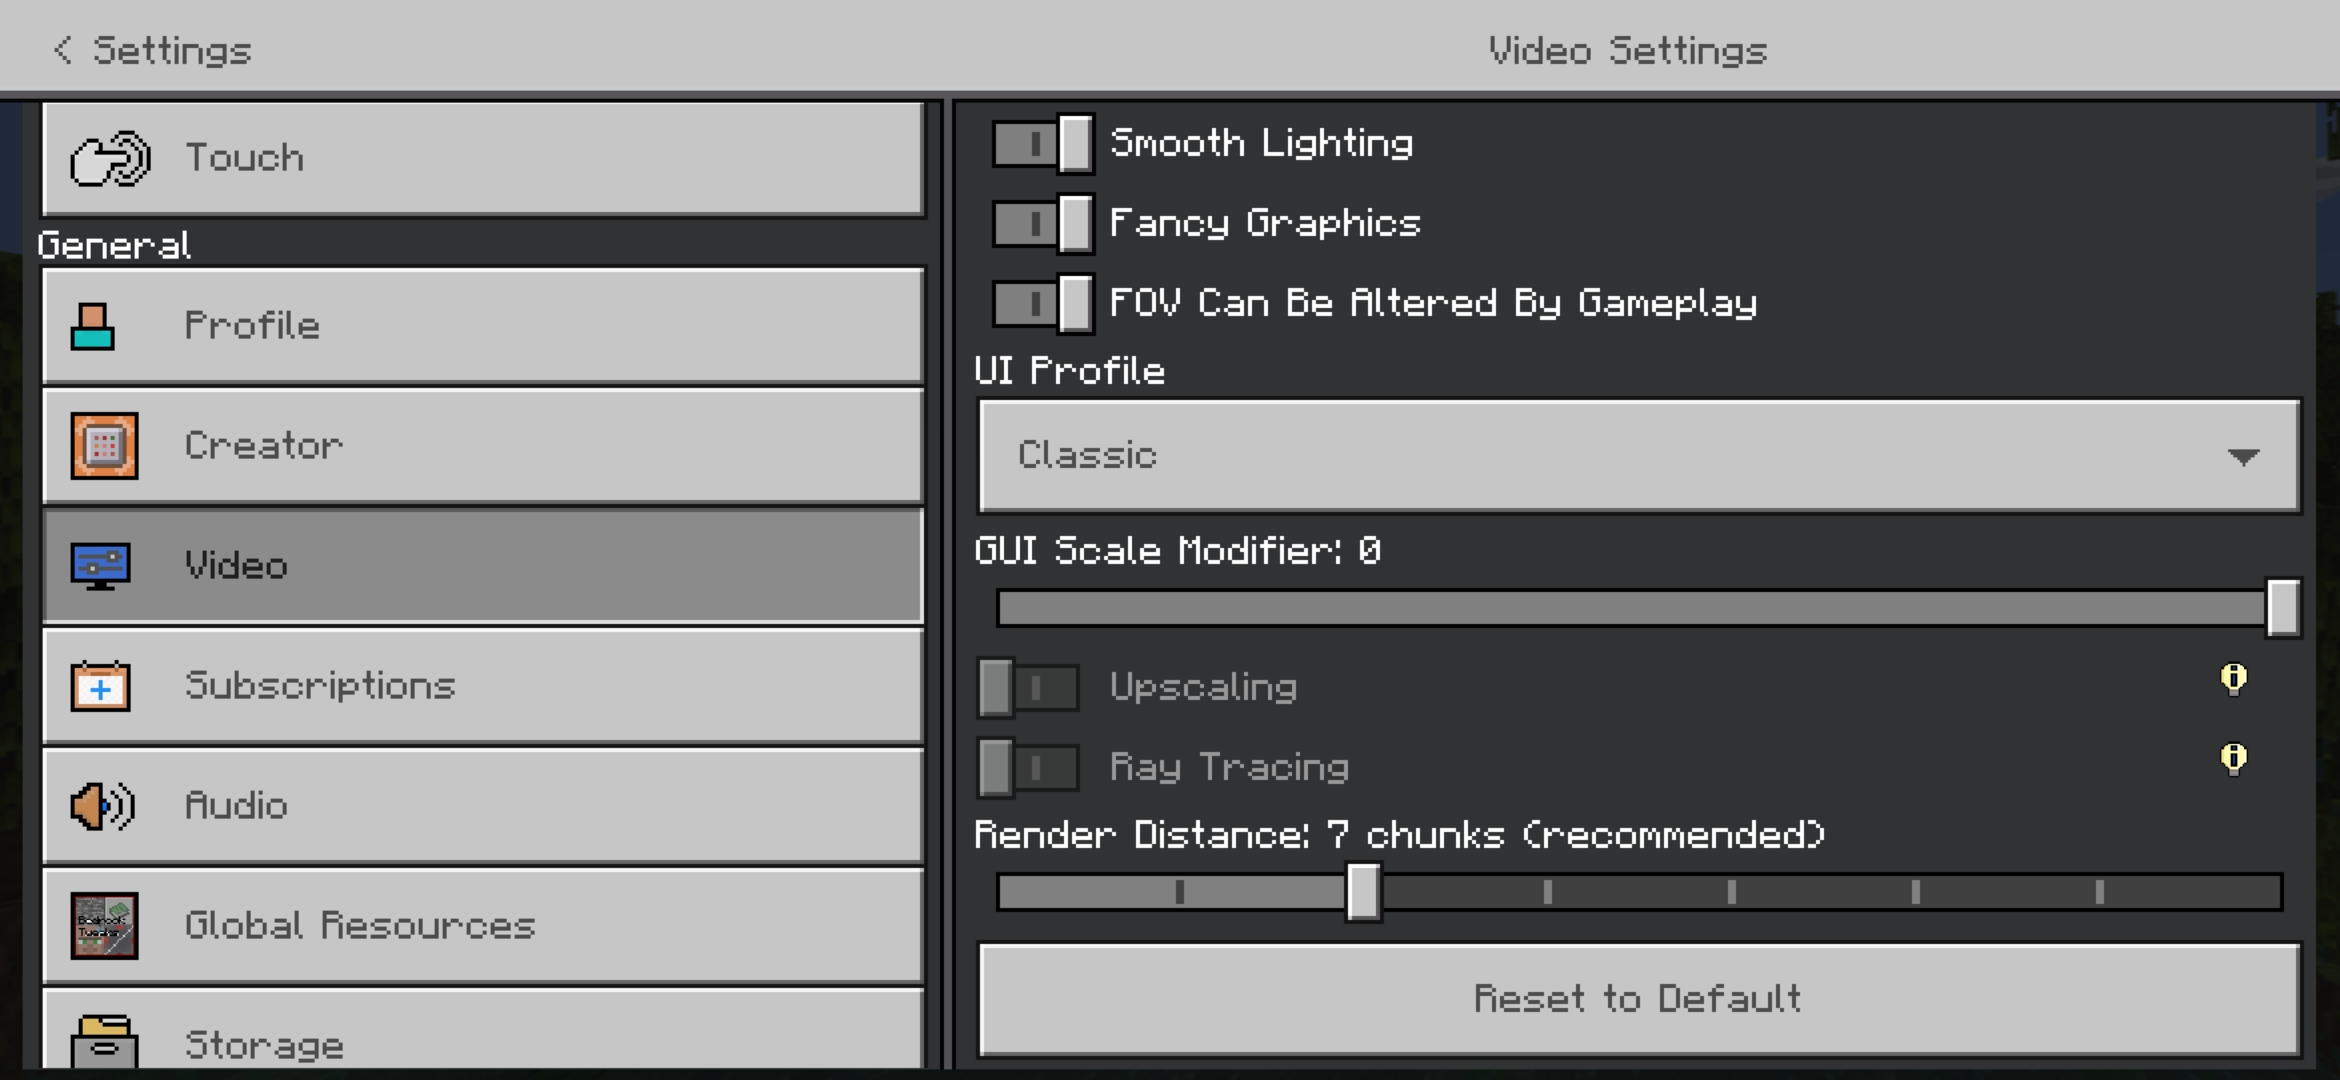Switch to the Subscriptions section
The width and height of the screenshot is (2340, 1080).
point(482,686)
